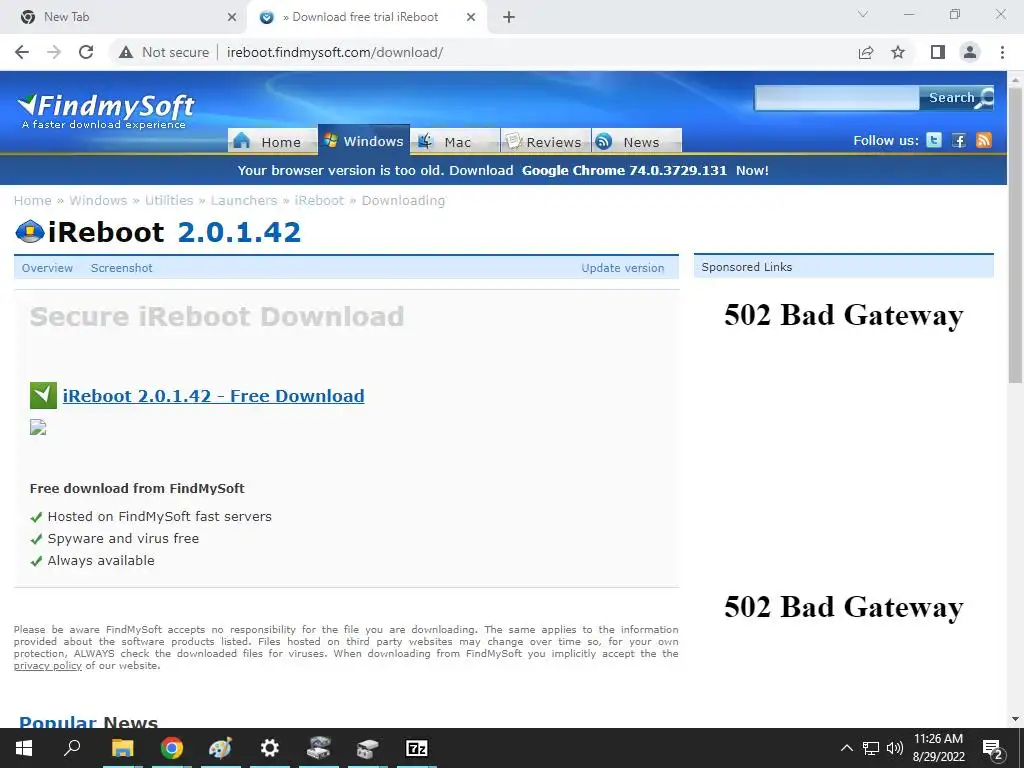1024x768 pixels.
Task: Open the privacy policy link
Action: (48, 665)
